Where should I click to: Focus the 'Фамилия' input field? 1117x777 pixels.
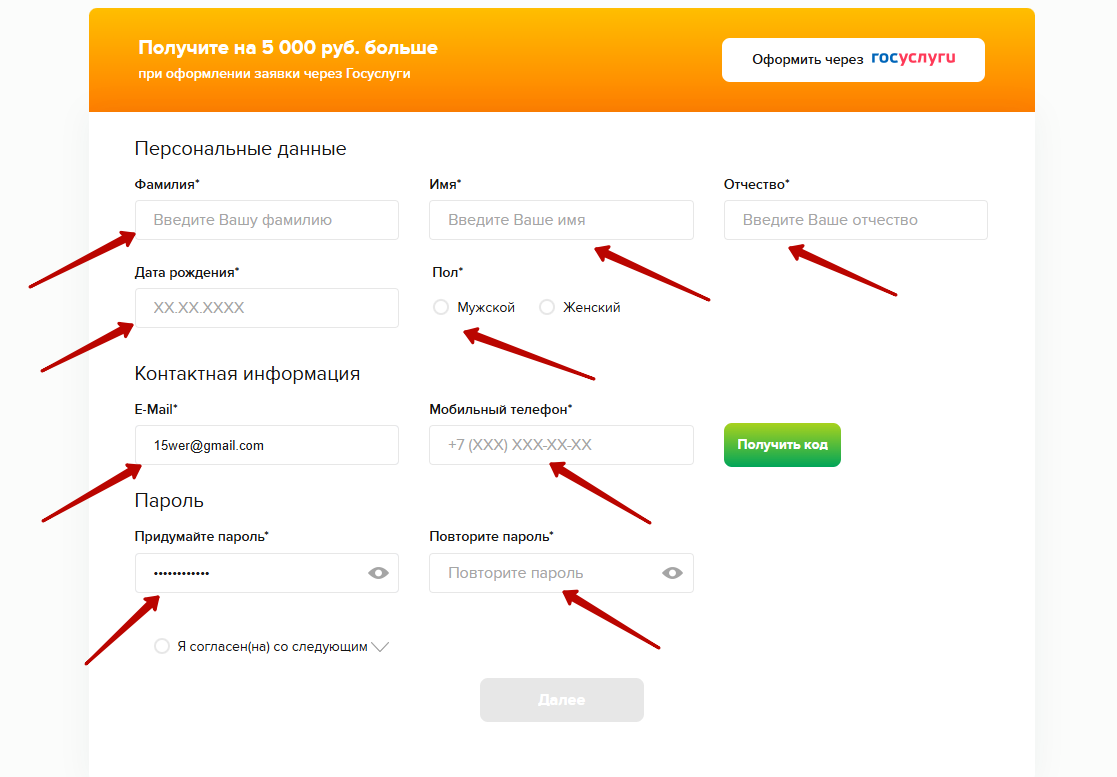[266, 220]
